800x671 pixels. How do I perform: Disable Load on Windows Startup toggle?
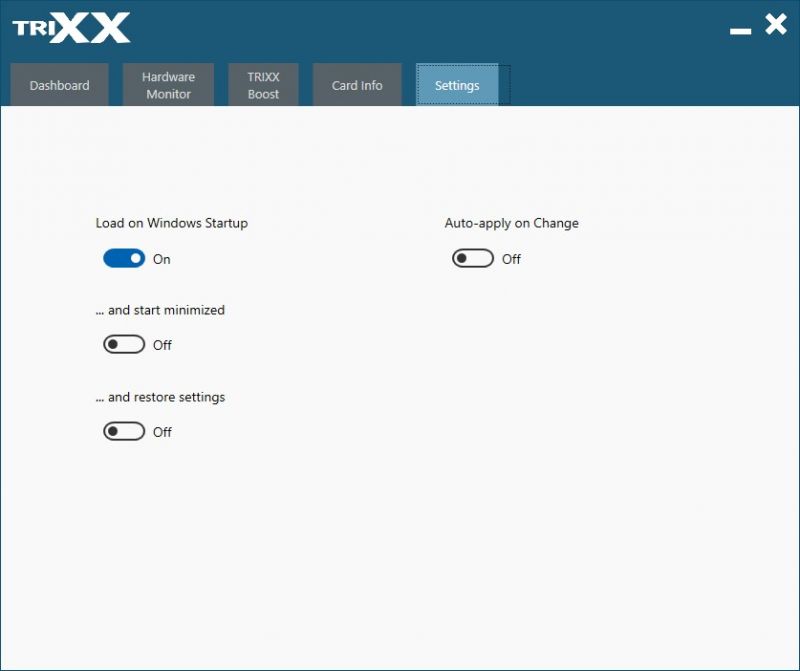click(x=124, y=258)
